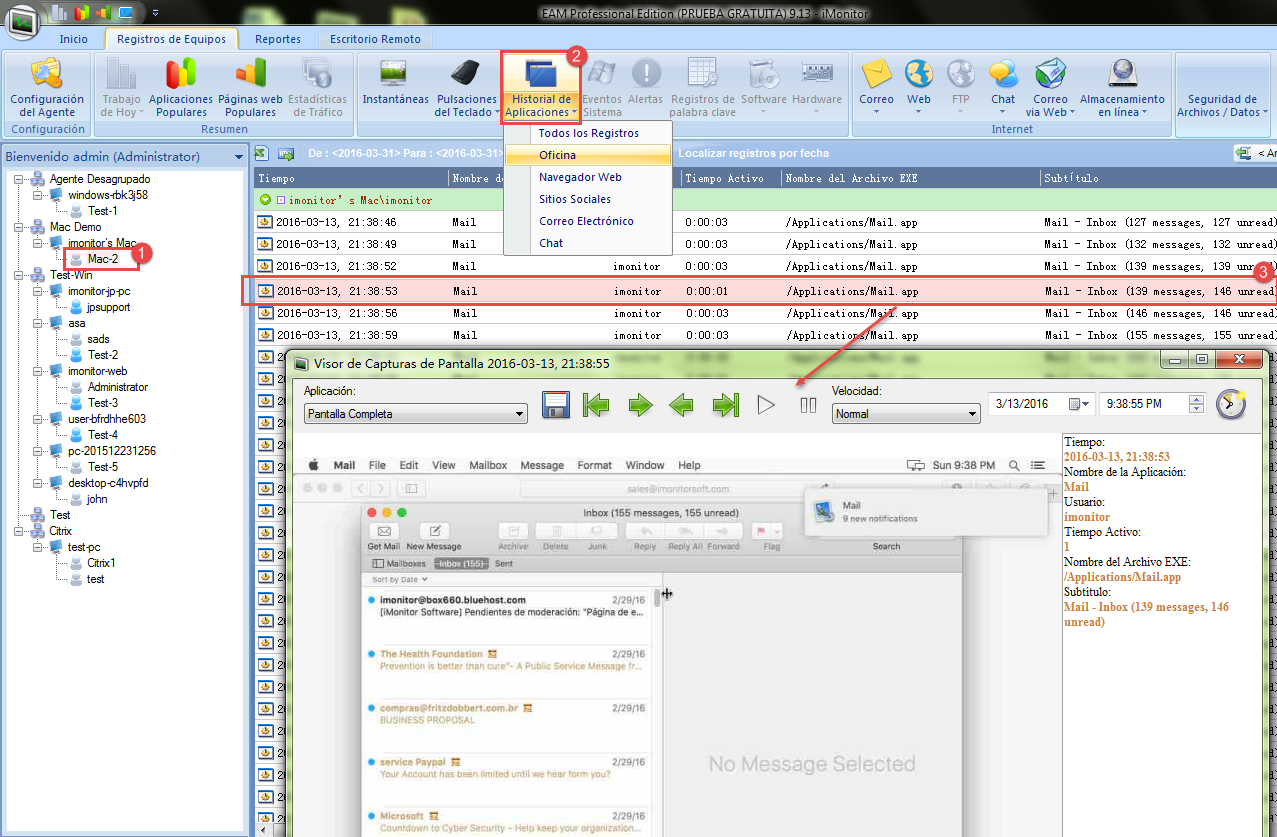
Task: Select the Mac-2 user in tree
Action: [103, 259]
